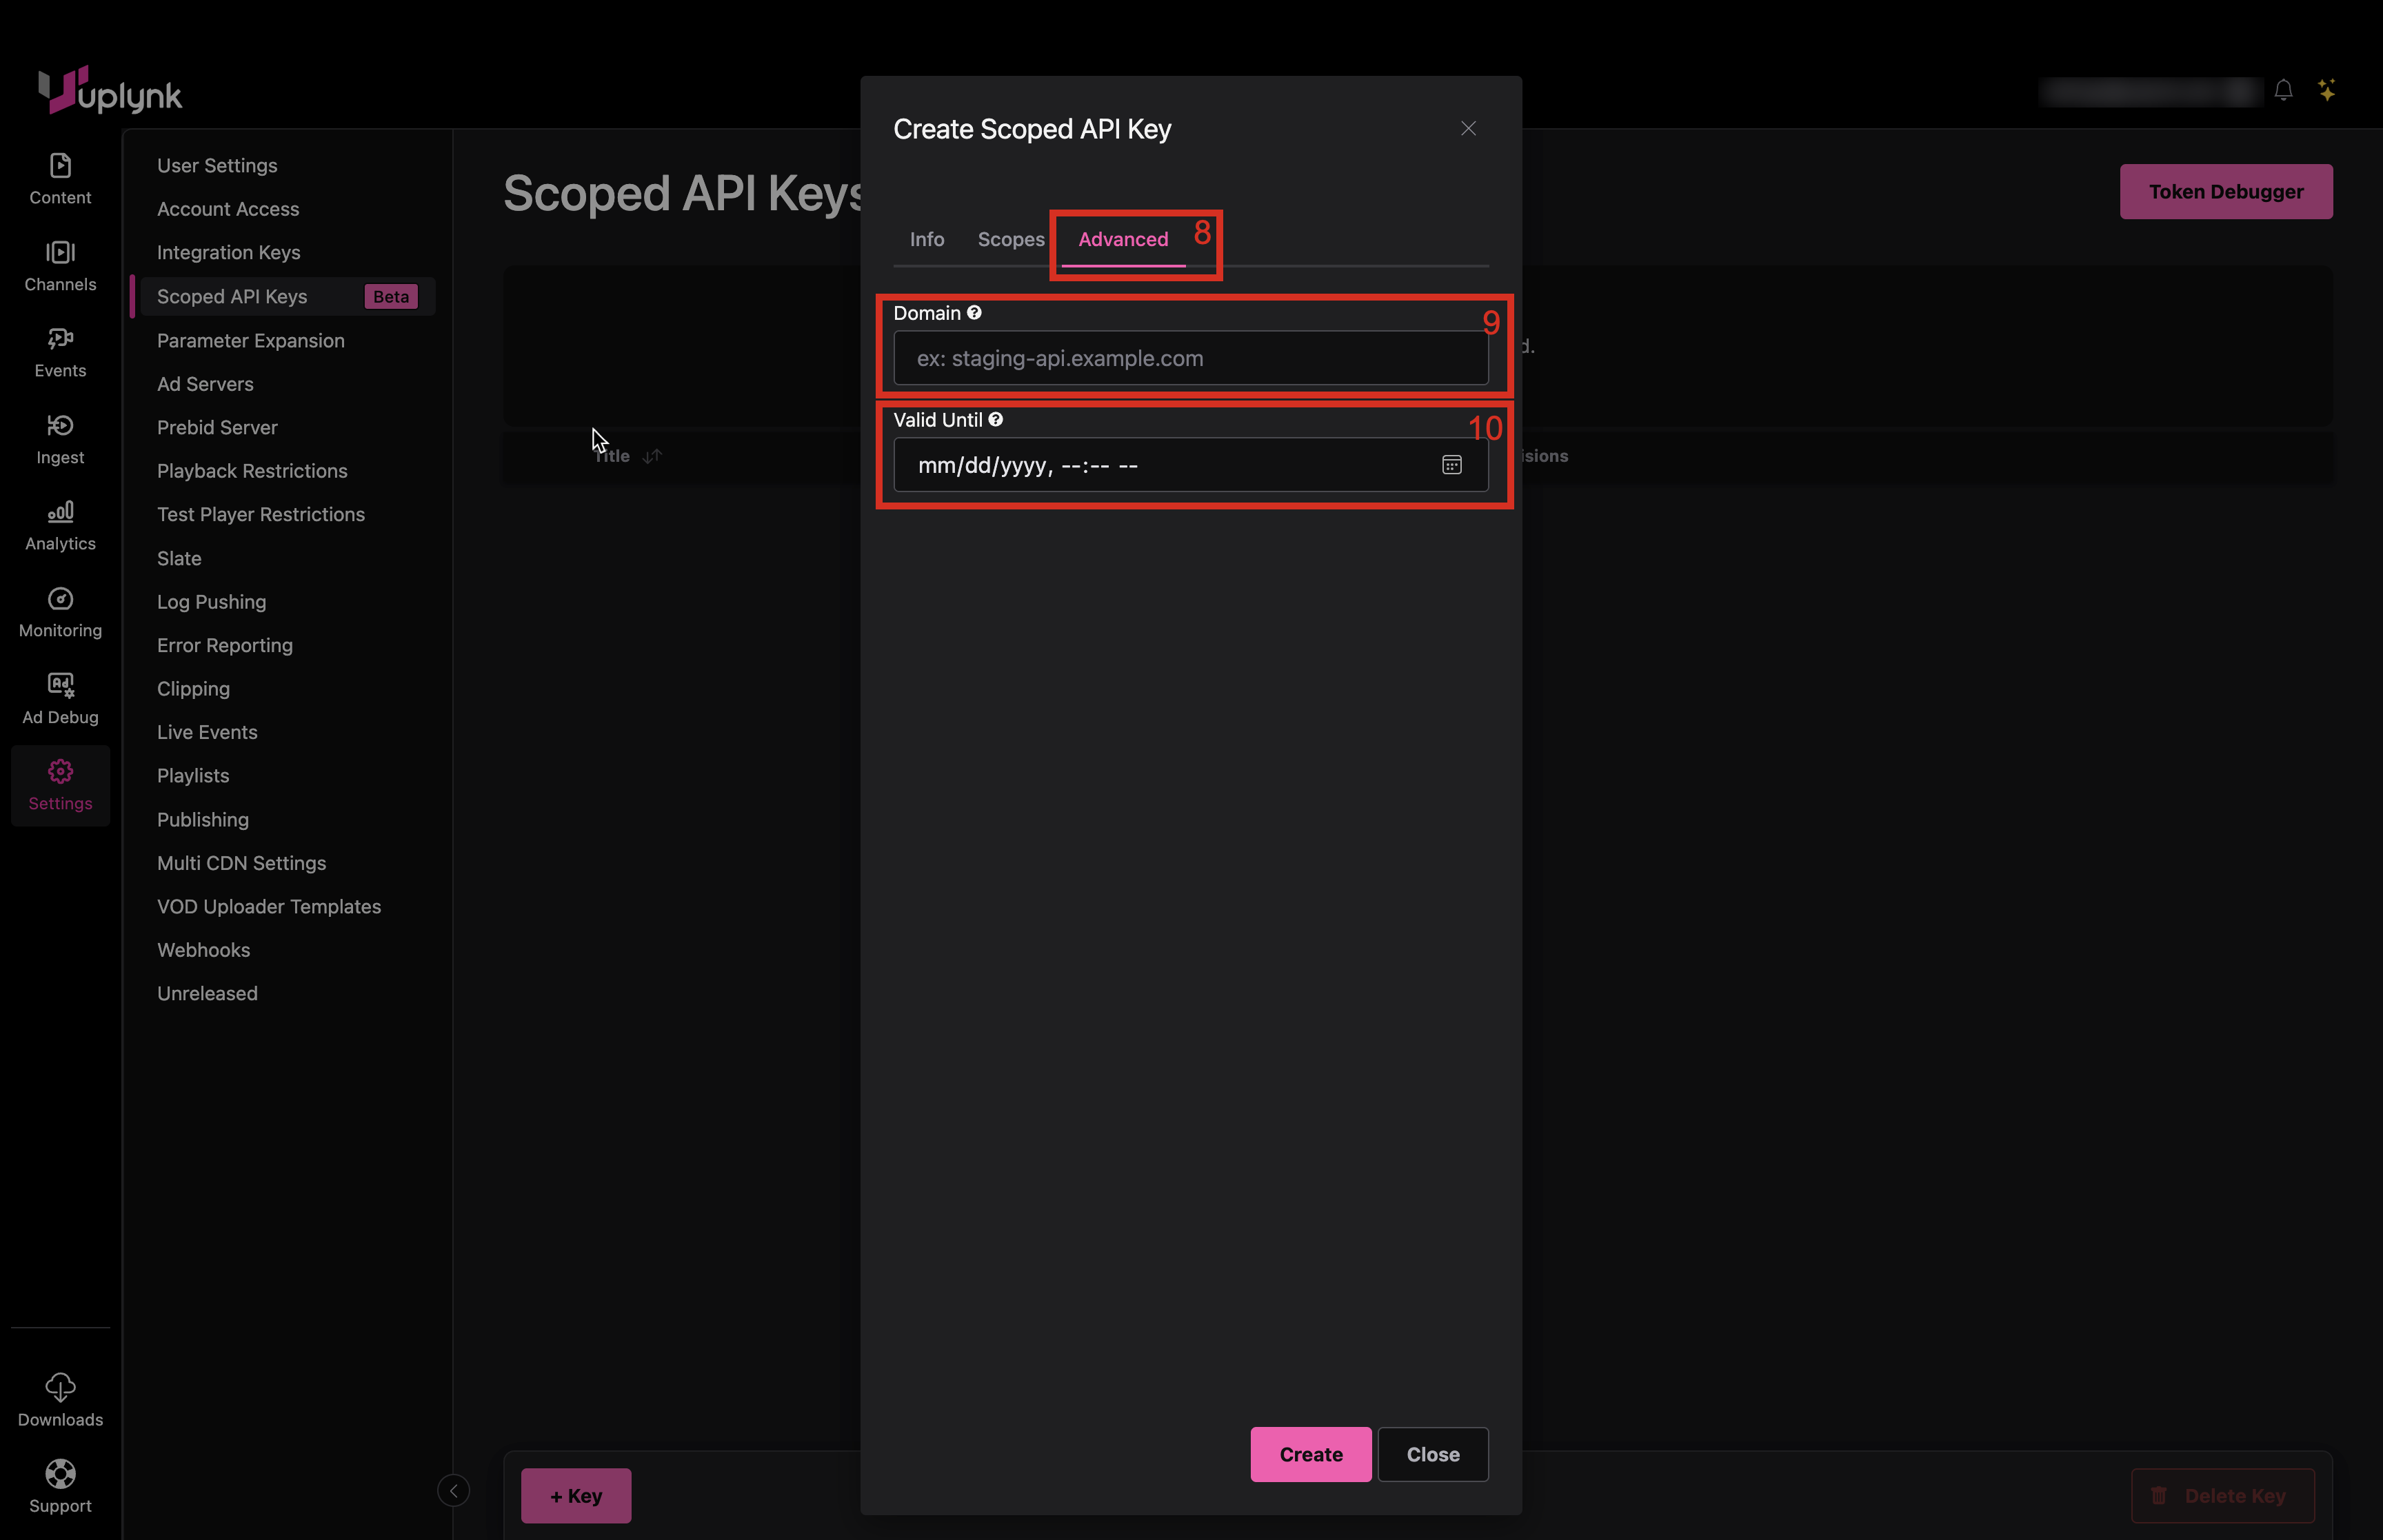Go to Events icon in sidebar
Image resolution: width=2383 pixels, height=1540 pixels.
pyautogui.click(x=60, y=338)
